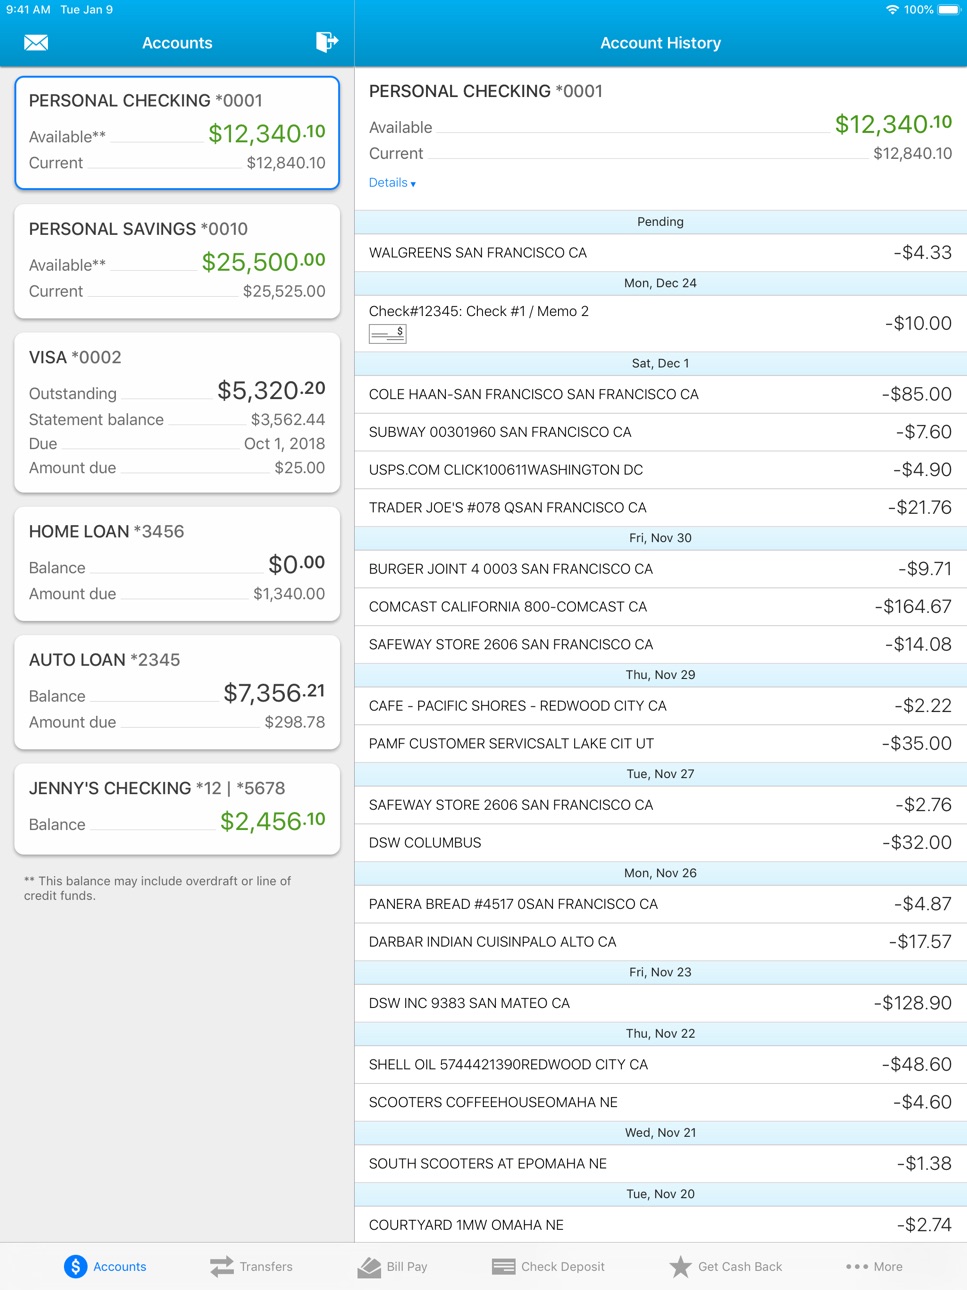Switch to the Check Deposit tab
The width and height of the screenshot is (967, 1290).
point(548,1267)
